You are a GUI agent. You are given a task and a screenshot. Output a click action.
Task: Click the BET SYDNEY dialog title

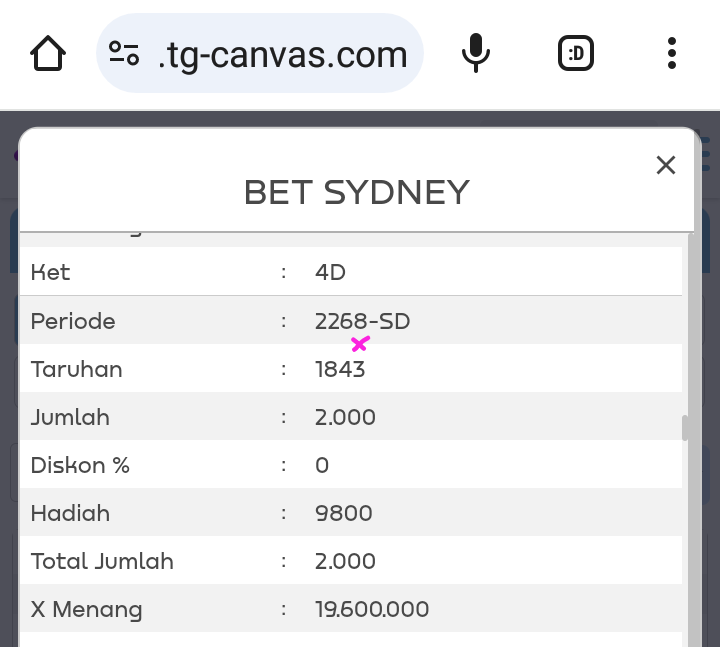357,192
